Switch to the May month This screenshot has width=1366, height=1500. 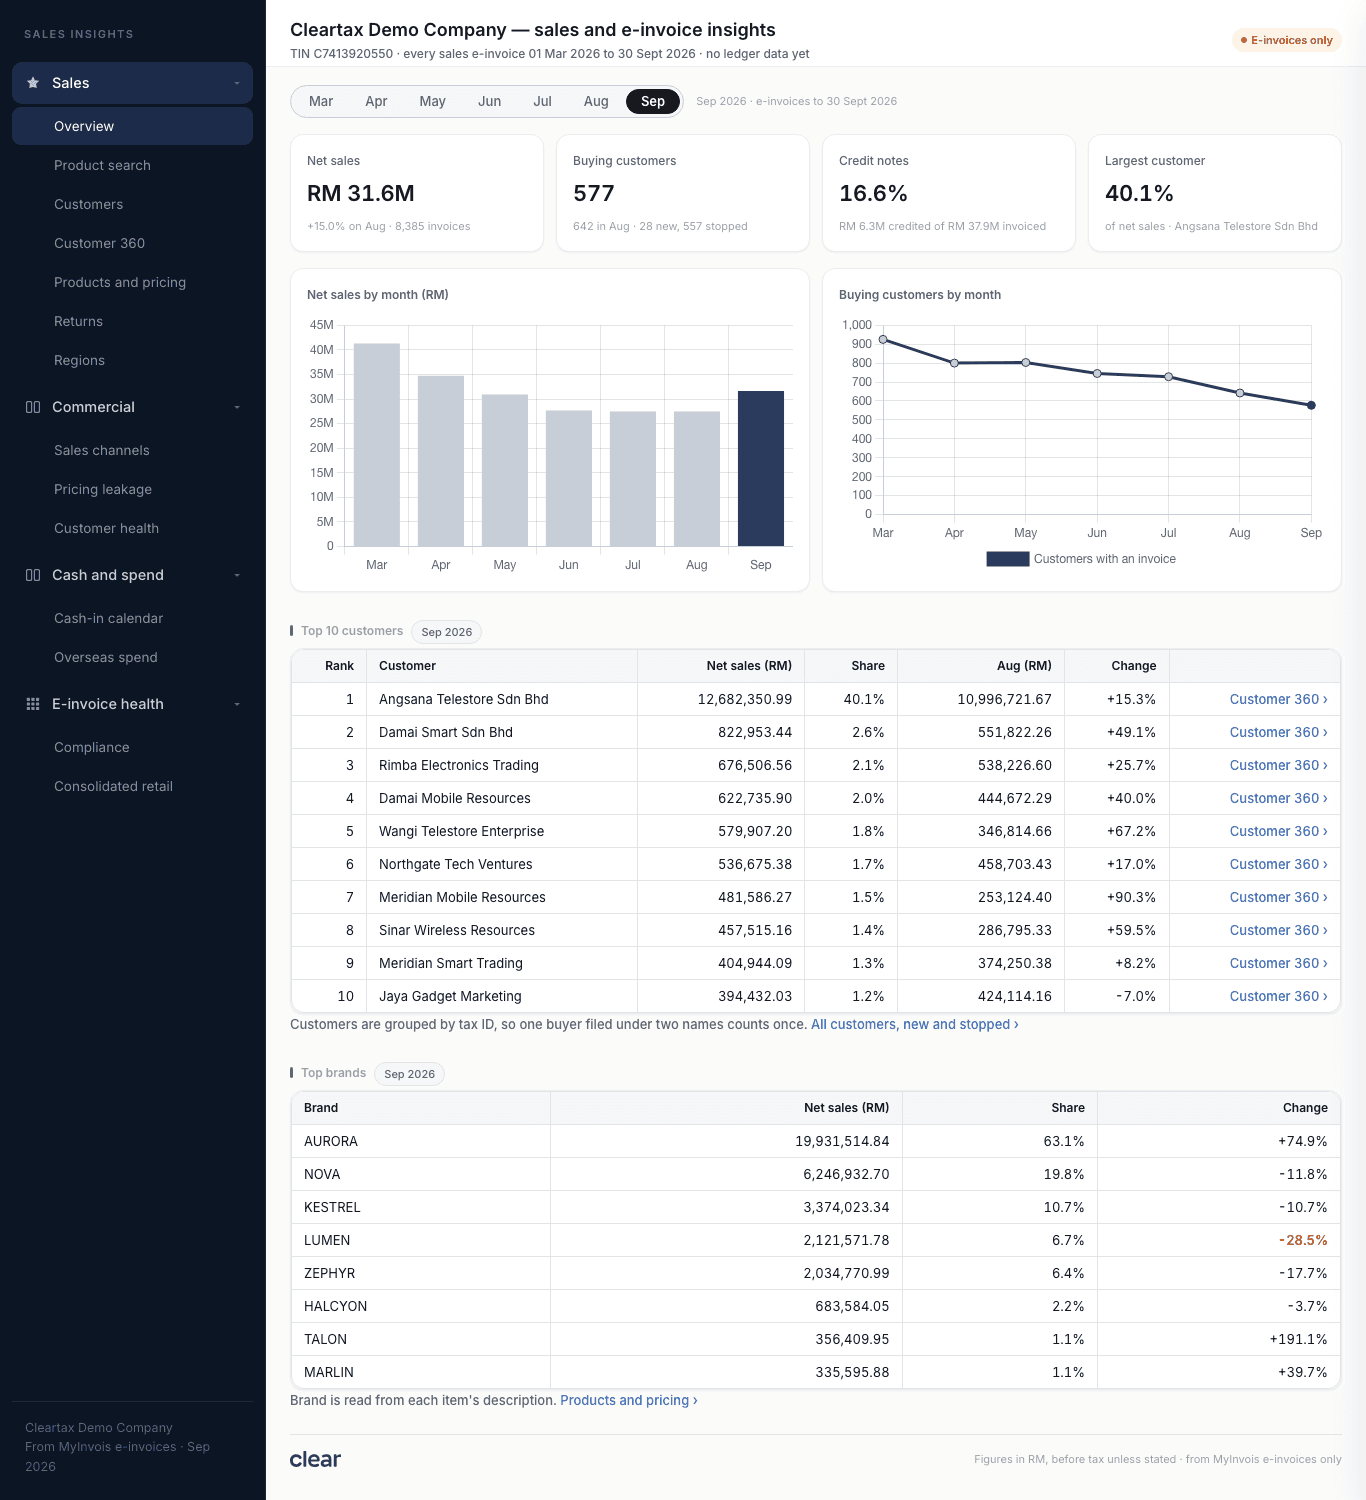pos(432,101)
